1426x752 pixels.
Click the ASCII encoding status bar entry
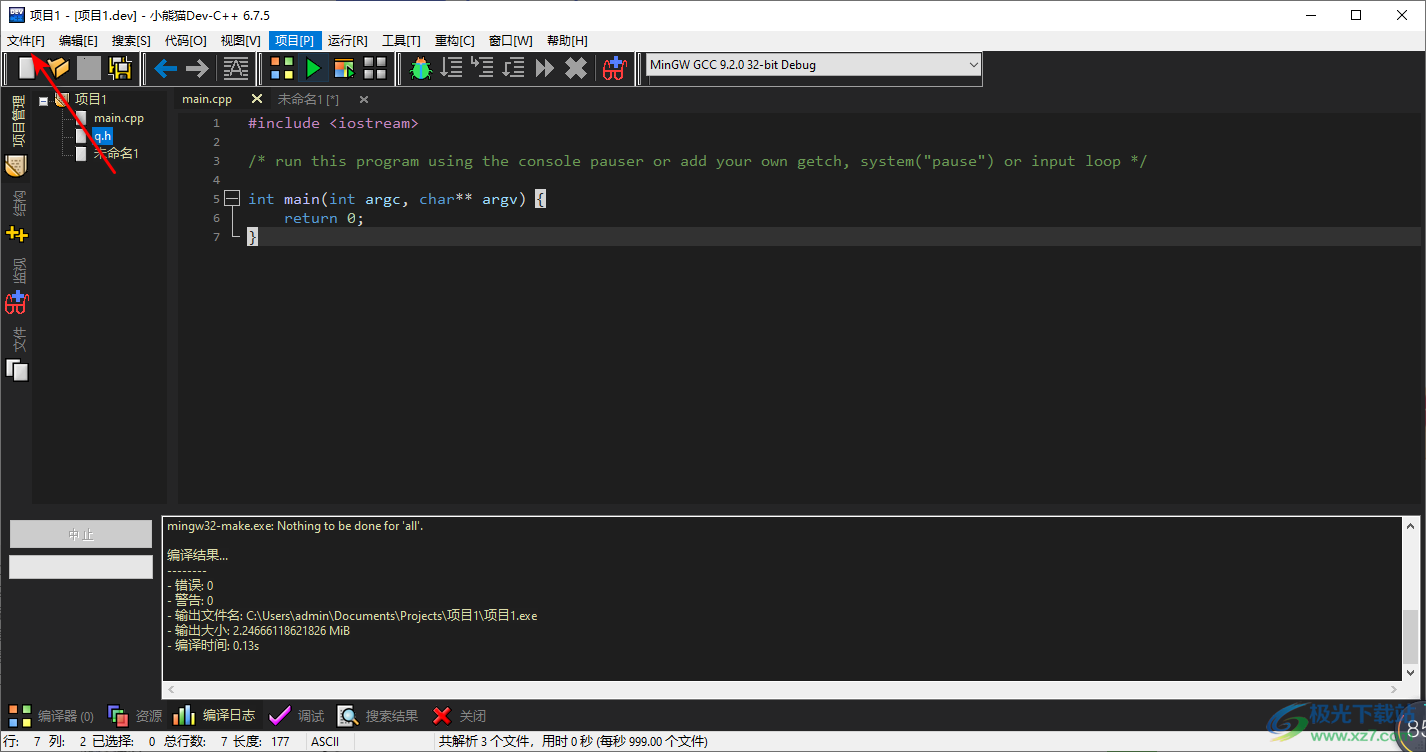325,742
